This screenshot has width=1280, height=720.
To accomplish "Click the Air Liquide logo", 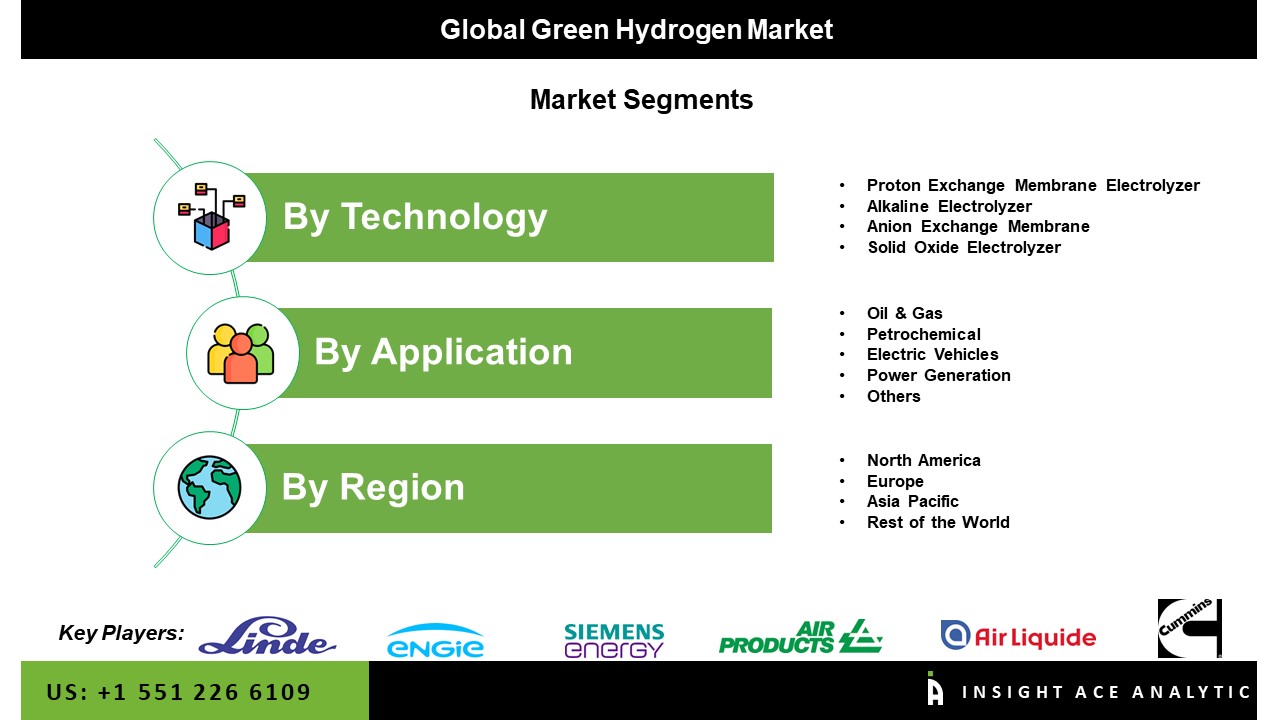I will 1018,636.
